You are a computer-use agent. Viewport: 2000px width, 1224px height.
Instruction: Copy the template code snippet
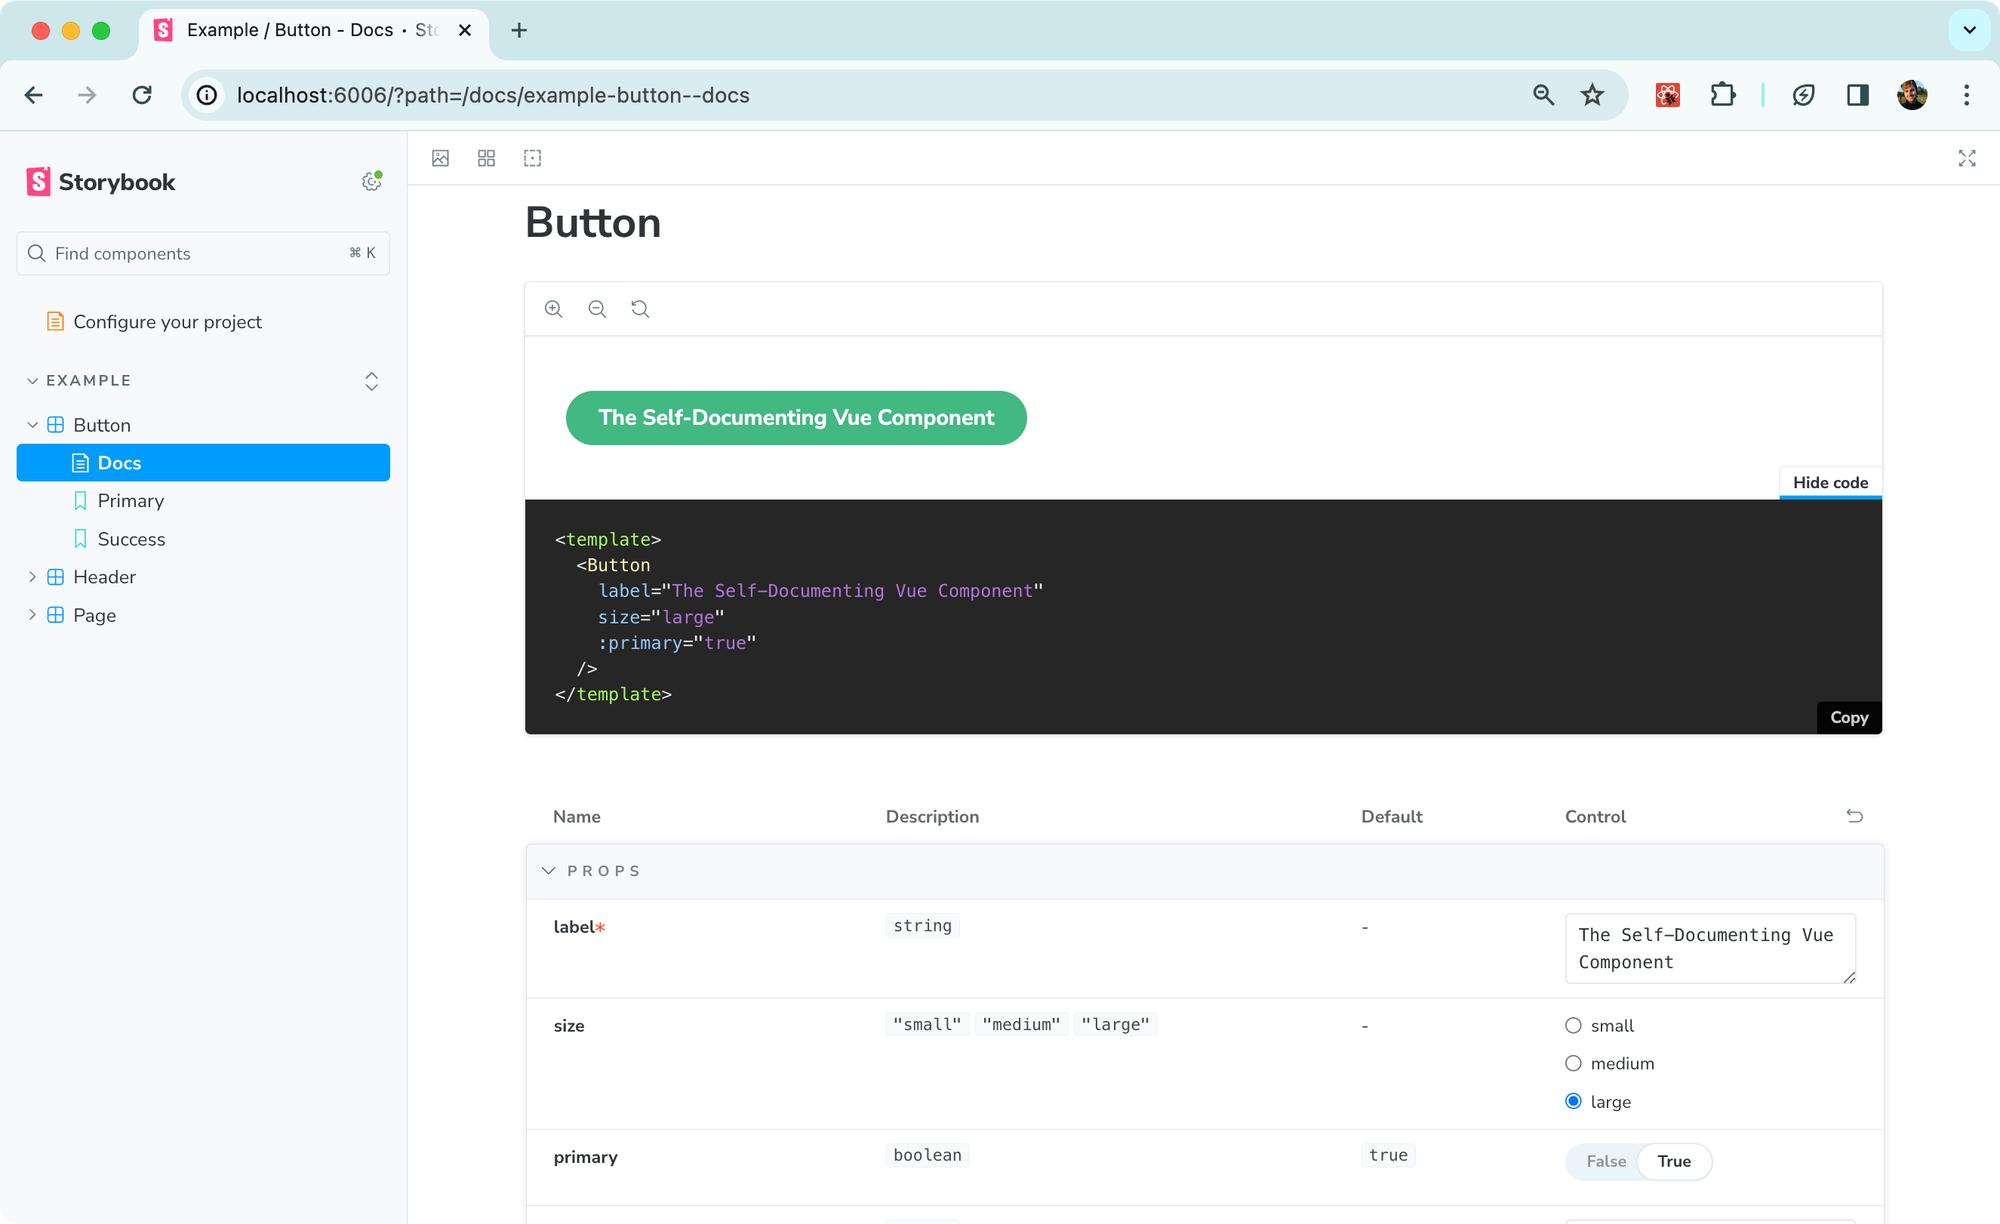(1848, 717)
